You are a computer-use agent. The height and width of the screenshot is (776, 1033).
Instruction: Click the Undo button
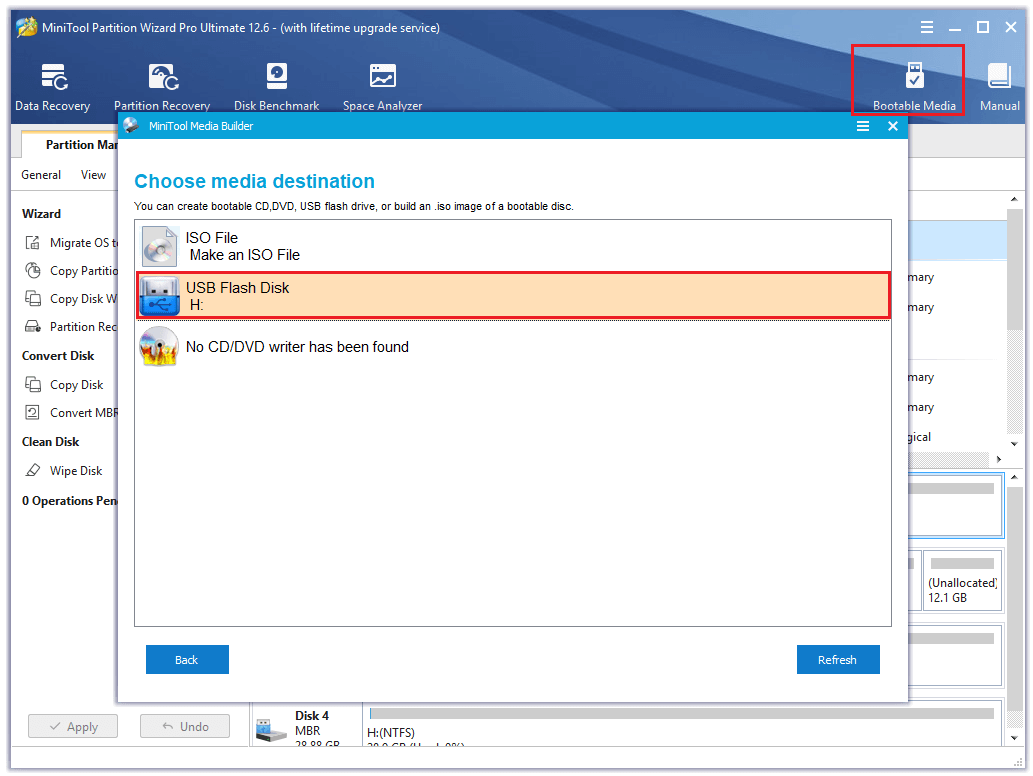coord(185,726)
